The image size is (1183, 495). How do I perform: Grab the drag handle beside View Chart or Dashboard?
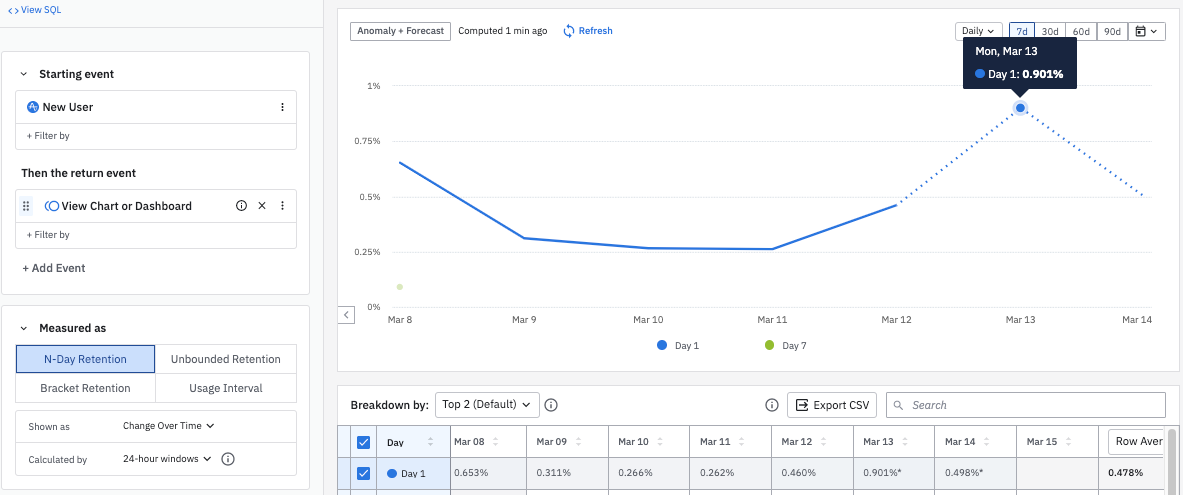tap(26, 206)
